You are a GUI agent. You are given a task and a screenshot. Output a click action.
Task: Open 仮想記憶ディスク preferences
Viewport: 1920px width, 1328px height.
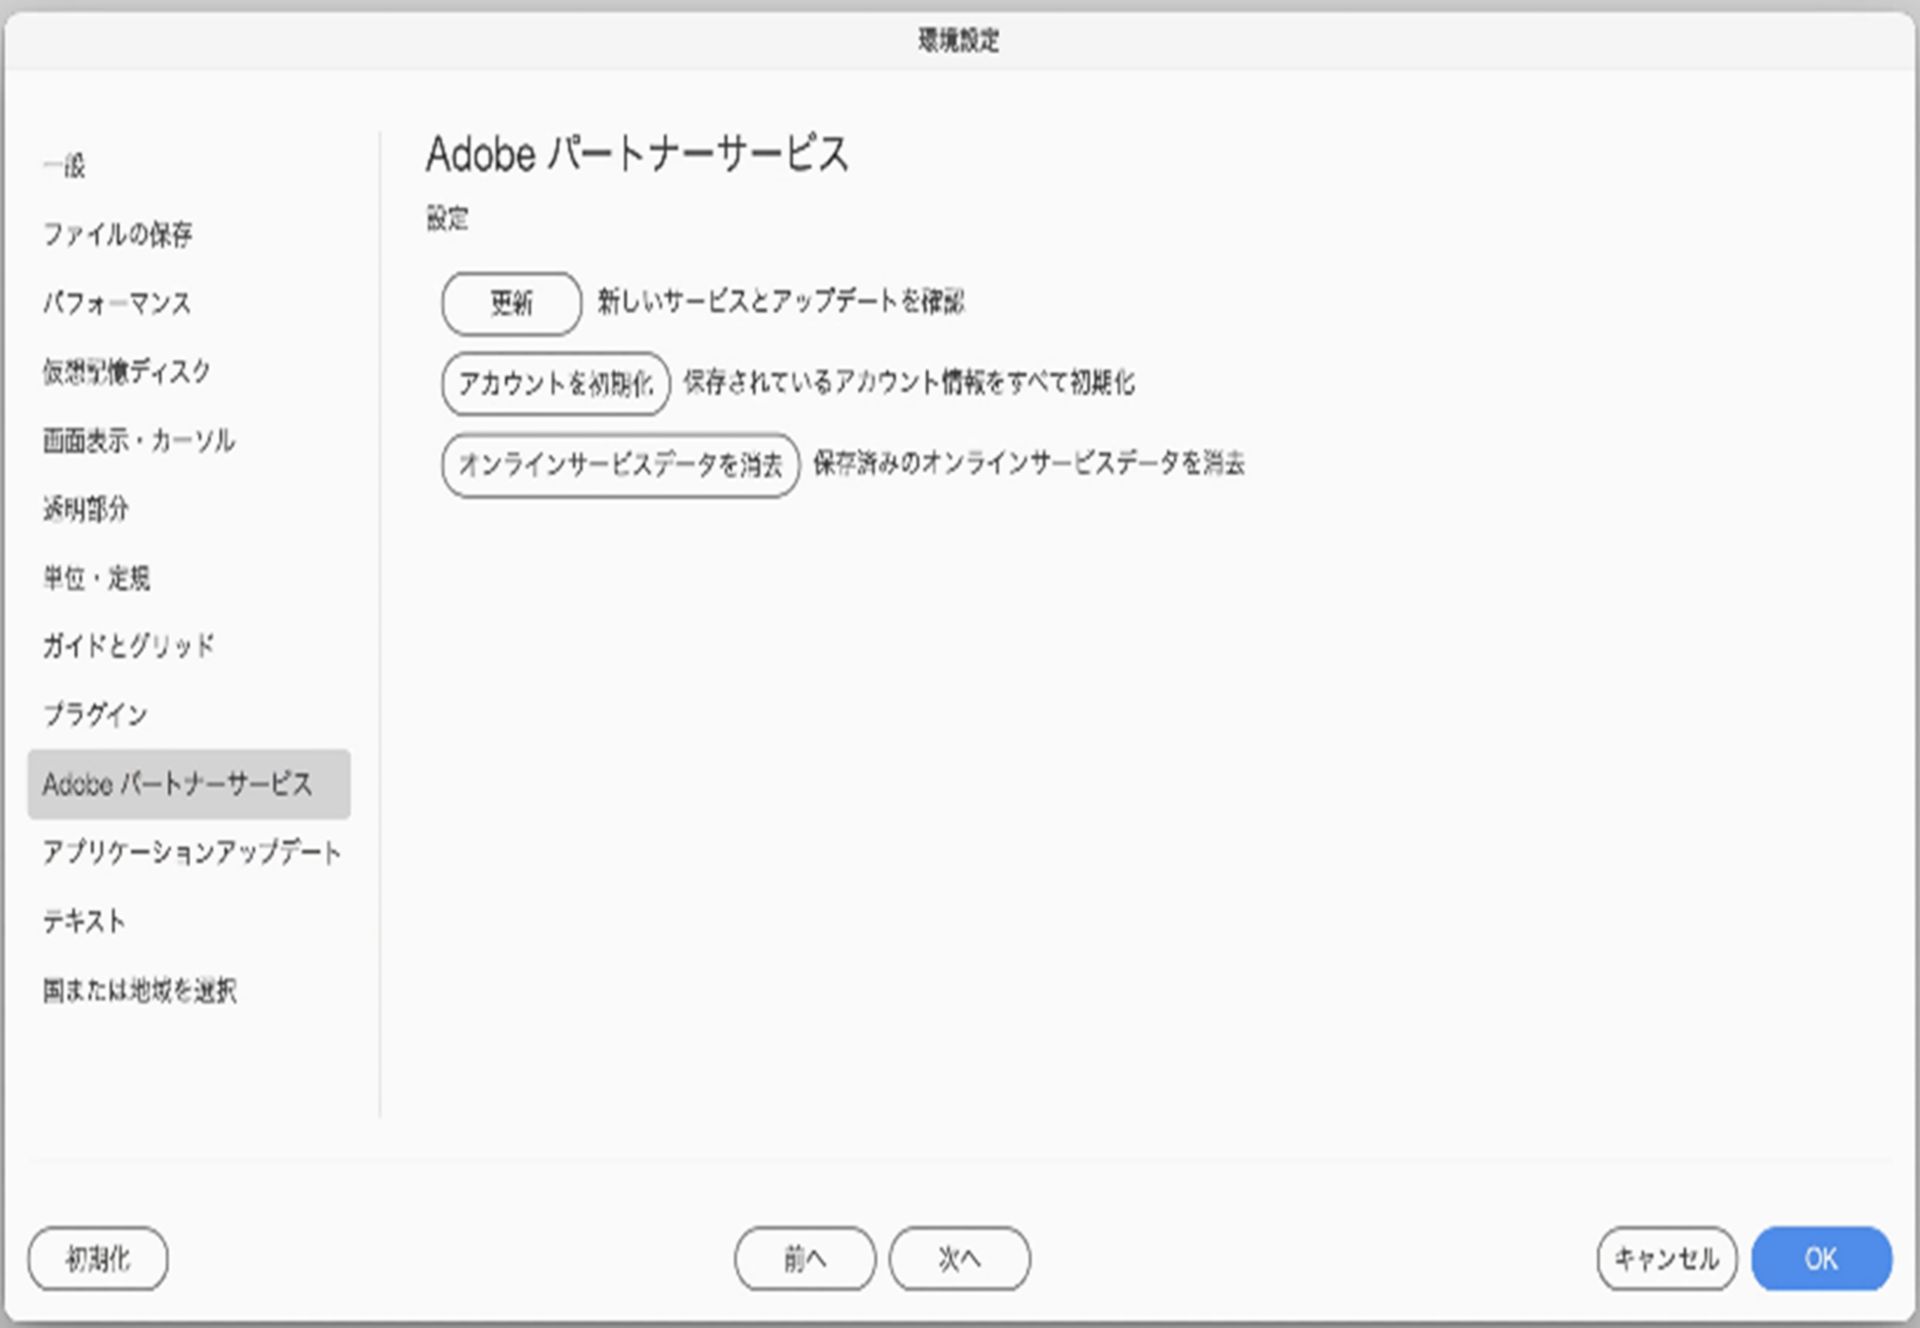(x=126, y=371)
